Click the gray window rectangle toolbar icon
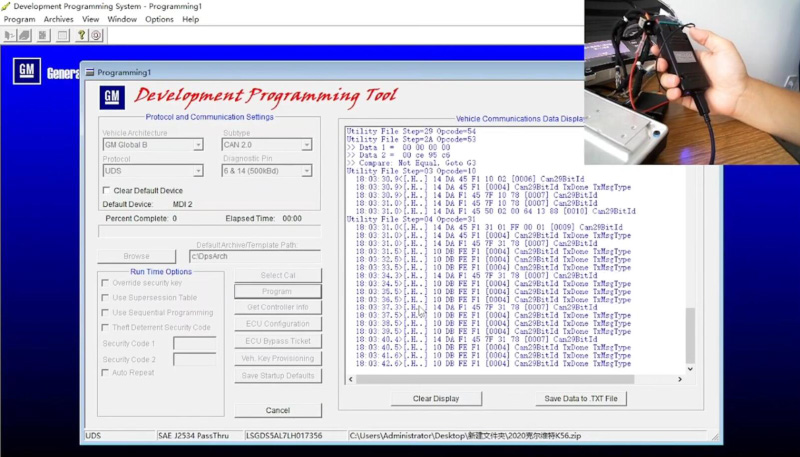This screenshot has height=457, width=800. click(x=63, y=35)
